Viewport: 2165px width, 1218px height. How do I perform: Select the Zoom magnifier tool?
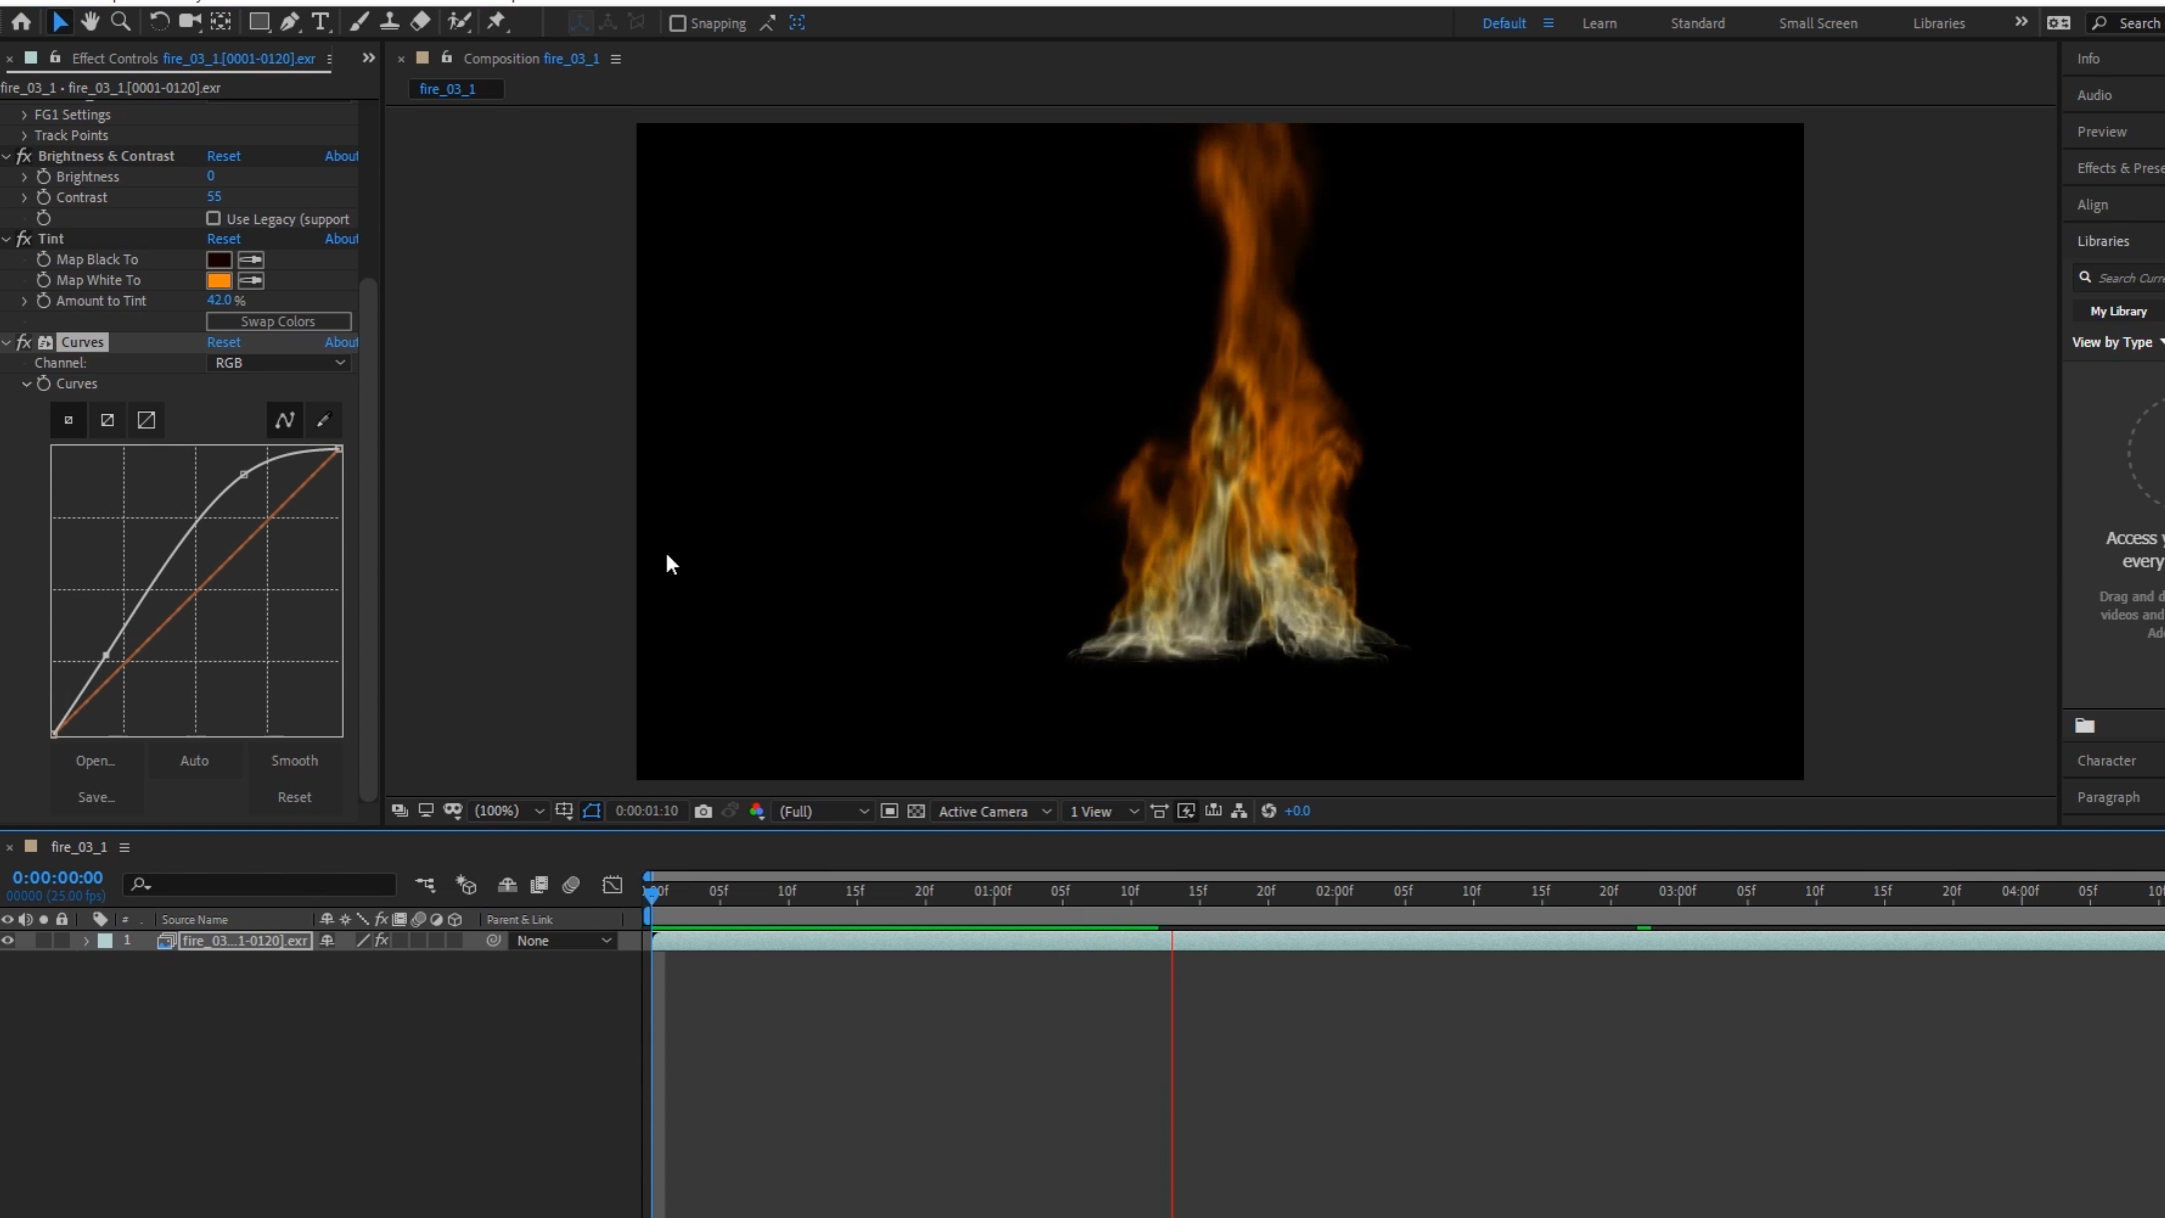coord(120,21)
